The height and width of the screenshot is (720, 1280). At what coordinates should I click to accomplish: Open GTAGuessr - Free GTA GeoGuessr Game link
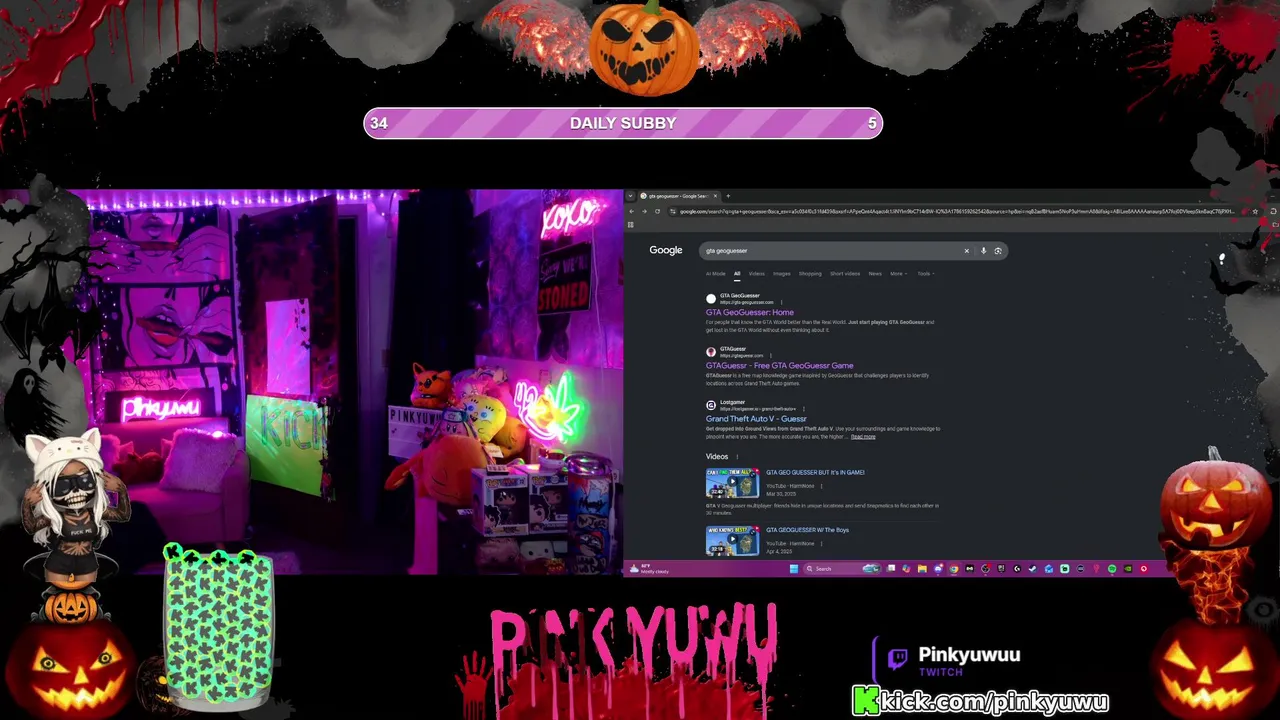(x=780, y=366)
